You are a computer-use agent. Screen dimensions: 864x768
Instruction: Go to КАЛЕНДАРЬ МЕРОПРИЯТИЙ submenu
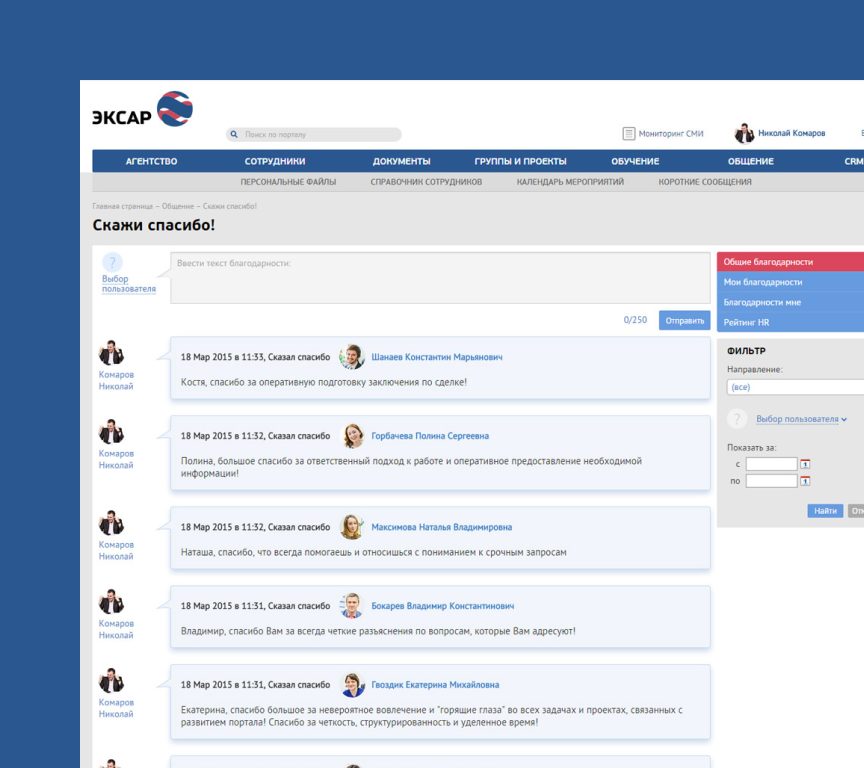tap(570, 182)
